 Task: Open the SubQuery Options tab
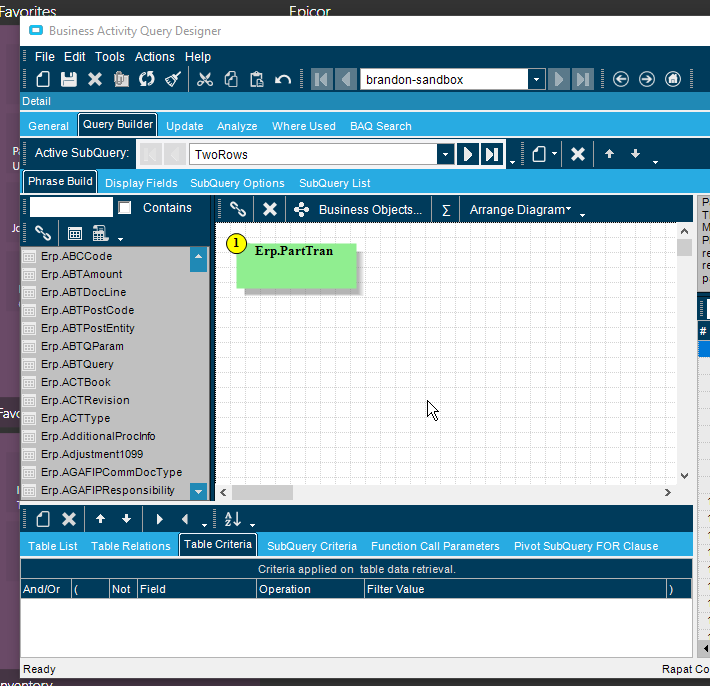tap(237, 183)
